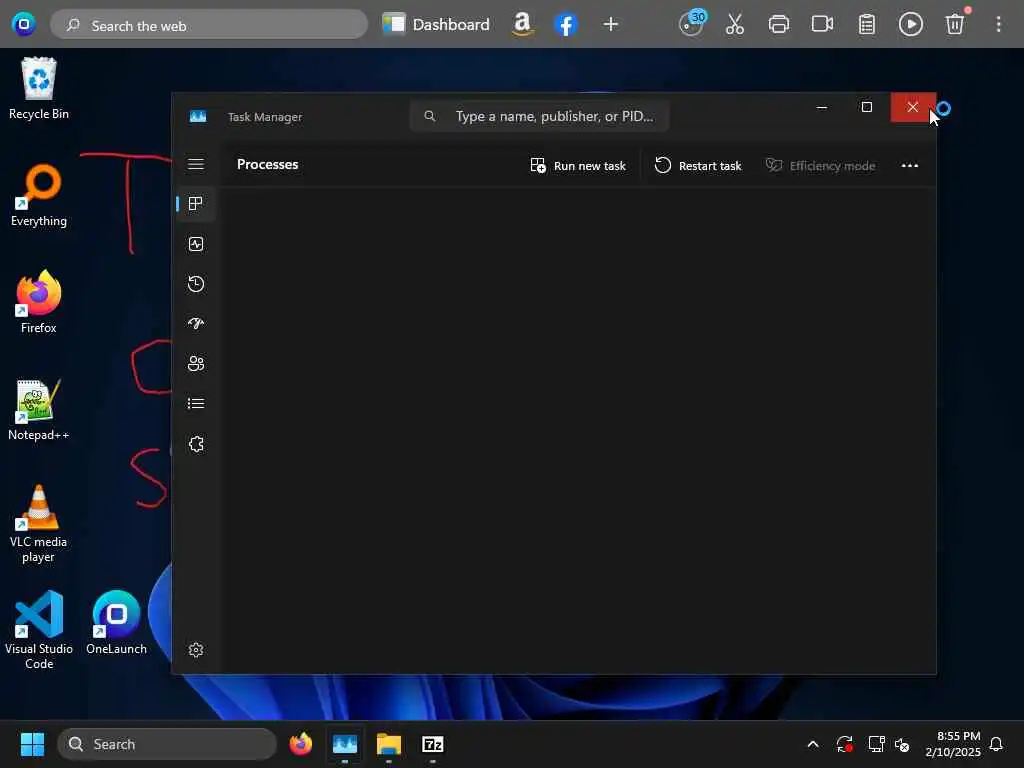Click the Efficiency mode button
Screen dimensions: 1024x768
pyautogui.click(x=821, y=166)
